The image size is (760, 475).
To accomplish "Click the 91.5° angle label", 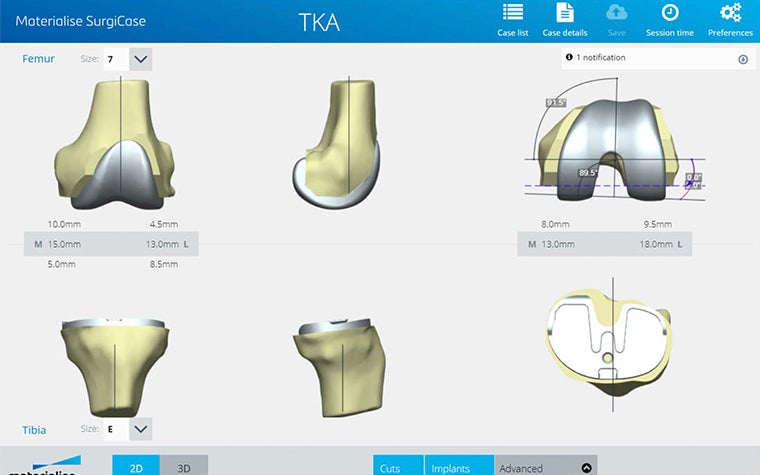I will coord(556,103).
